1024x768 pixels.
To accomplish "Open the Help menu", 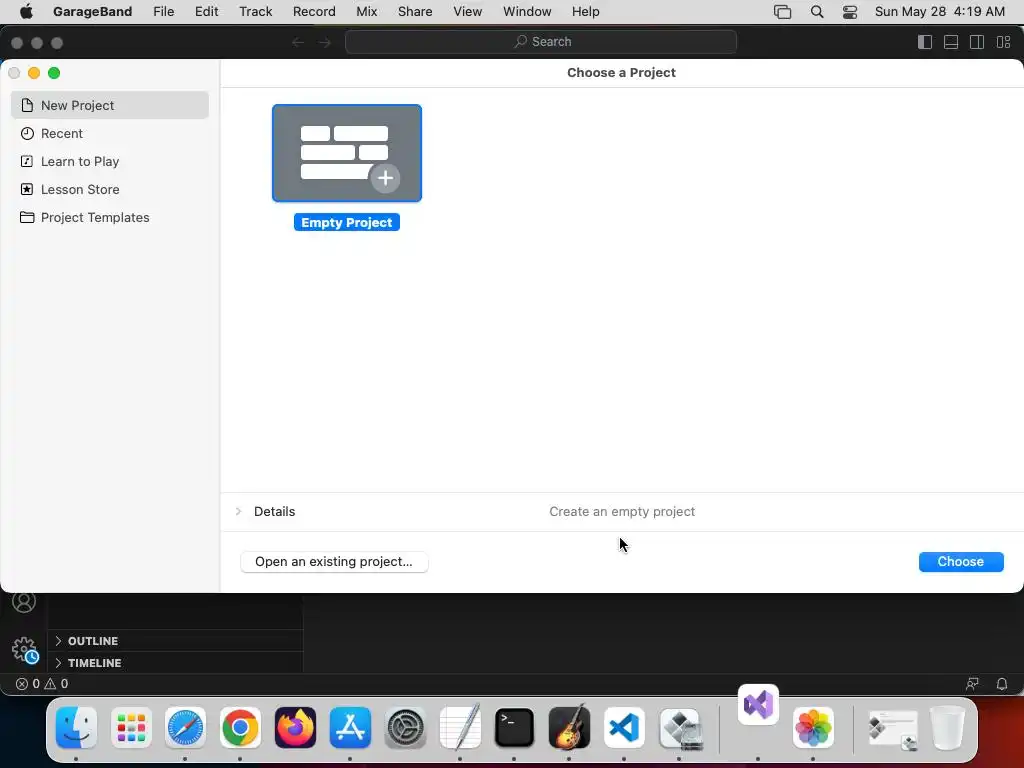I will pyautogui.click(x=586, y=12).
